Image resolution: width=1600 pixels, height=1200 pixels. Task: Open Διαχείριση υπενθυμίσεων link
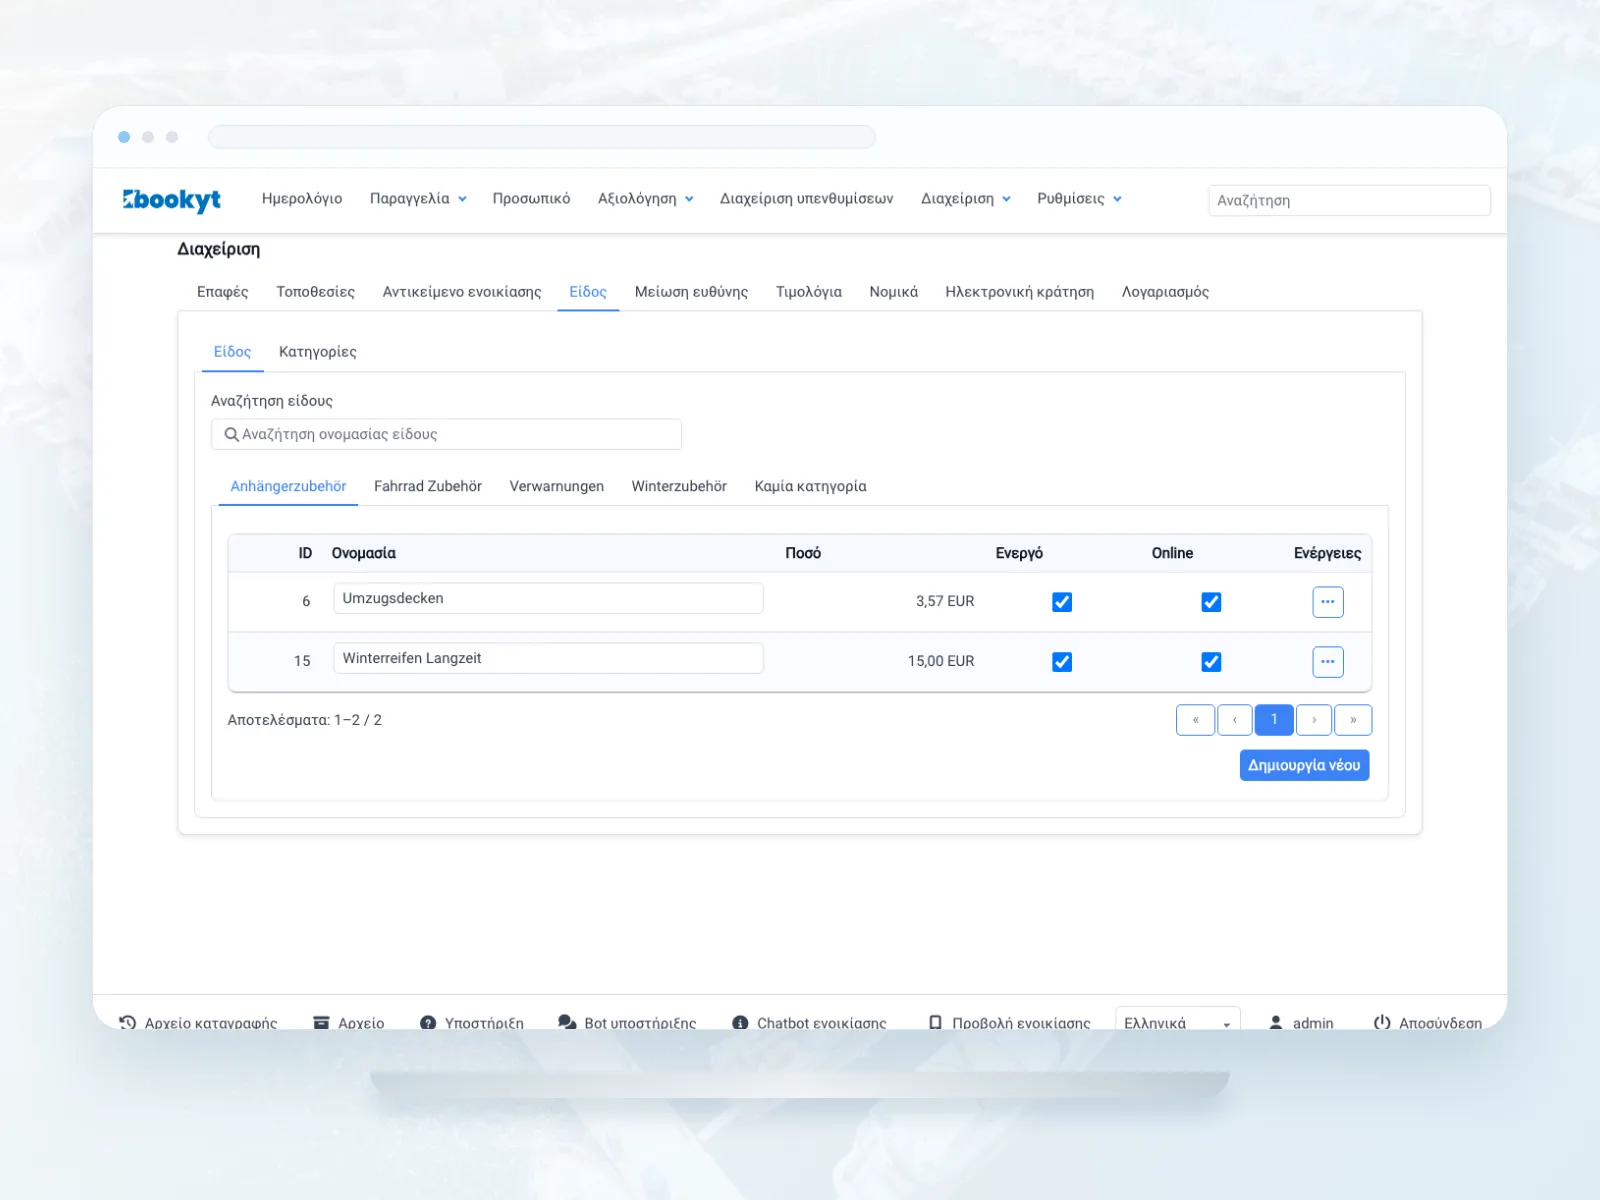pyautogui.click(x=807, y=199)
